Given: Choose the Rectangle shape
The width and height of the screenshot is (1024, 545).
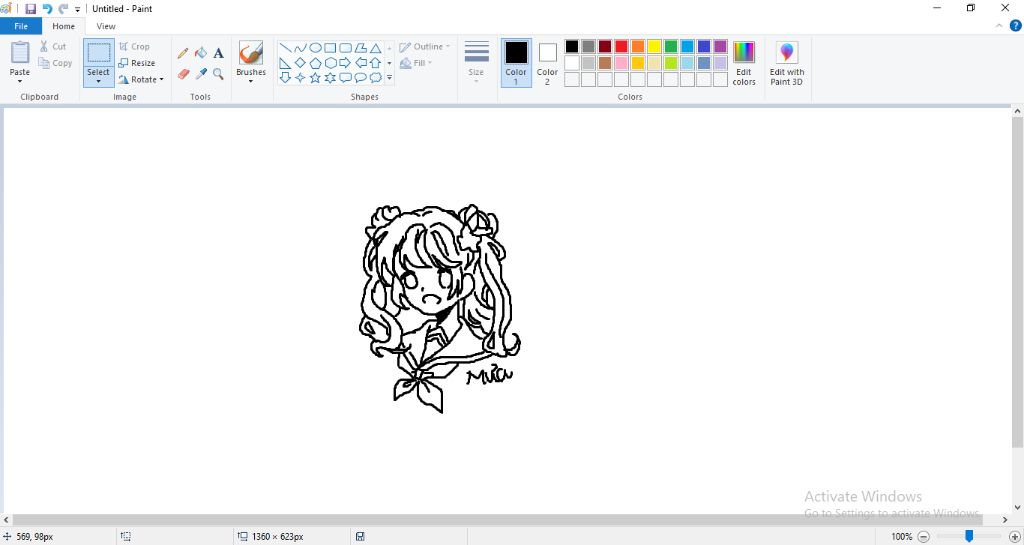Looking at the screenshot, I should pyautogui.click(x=330, y=48).
